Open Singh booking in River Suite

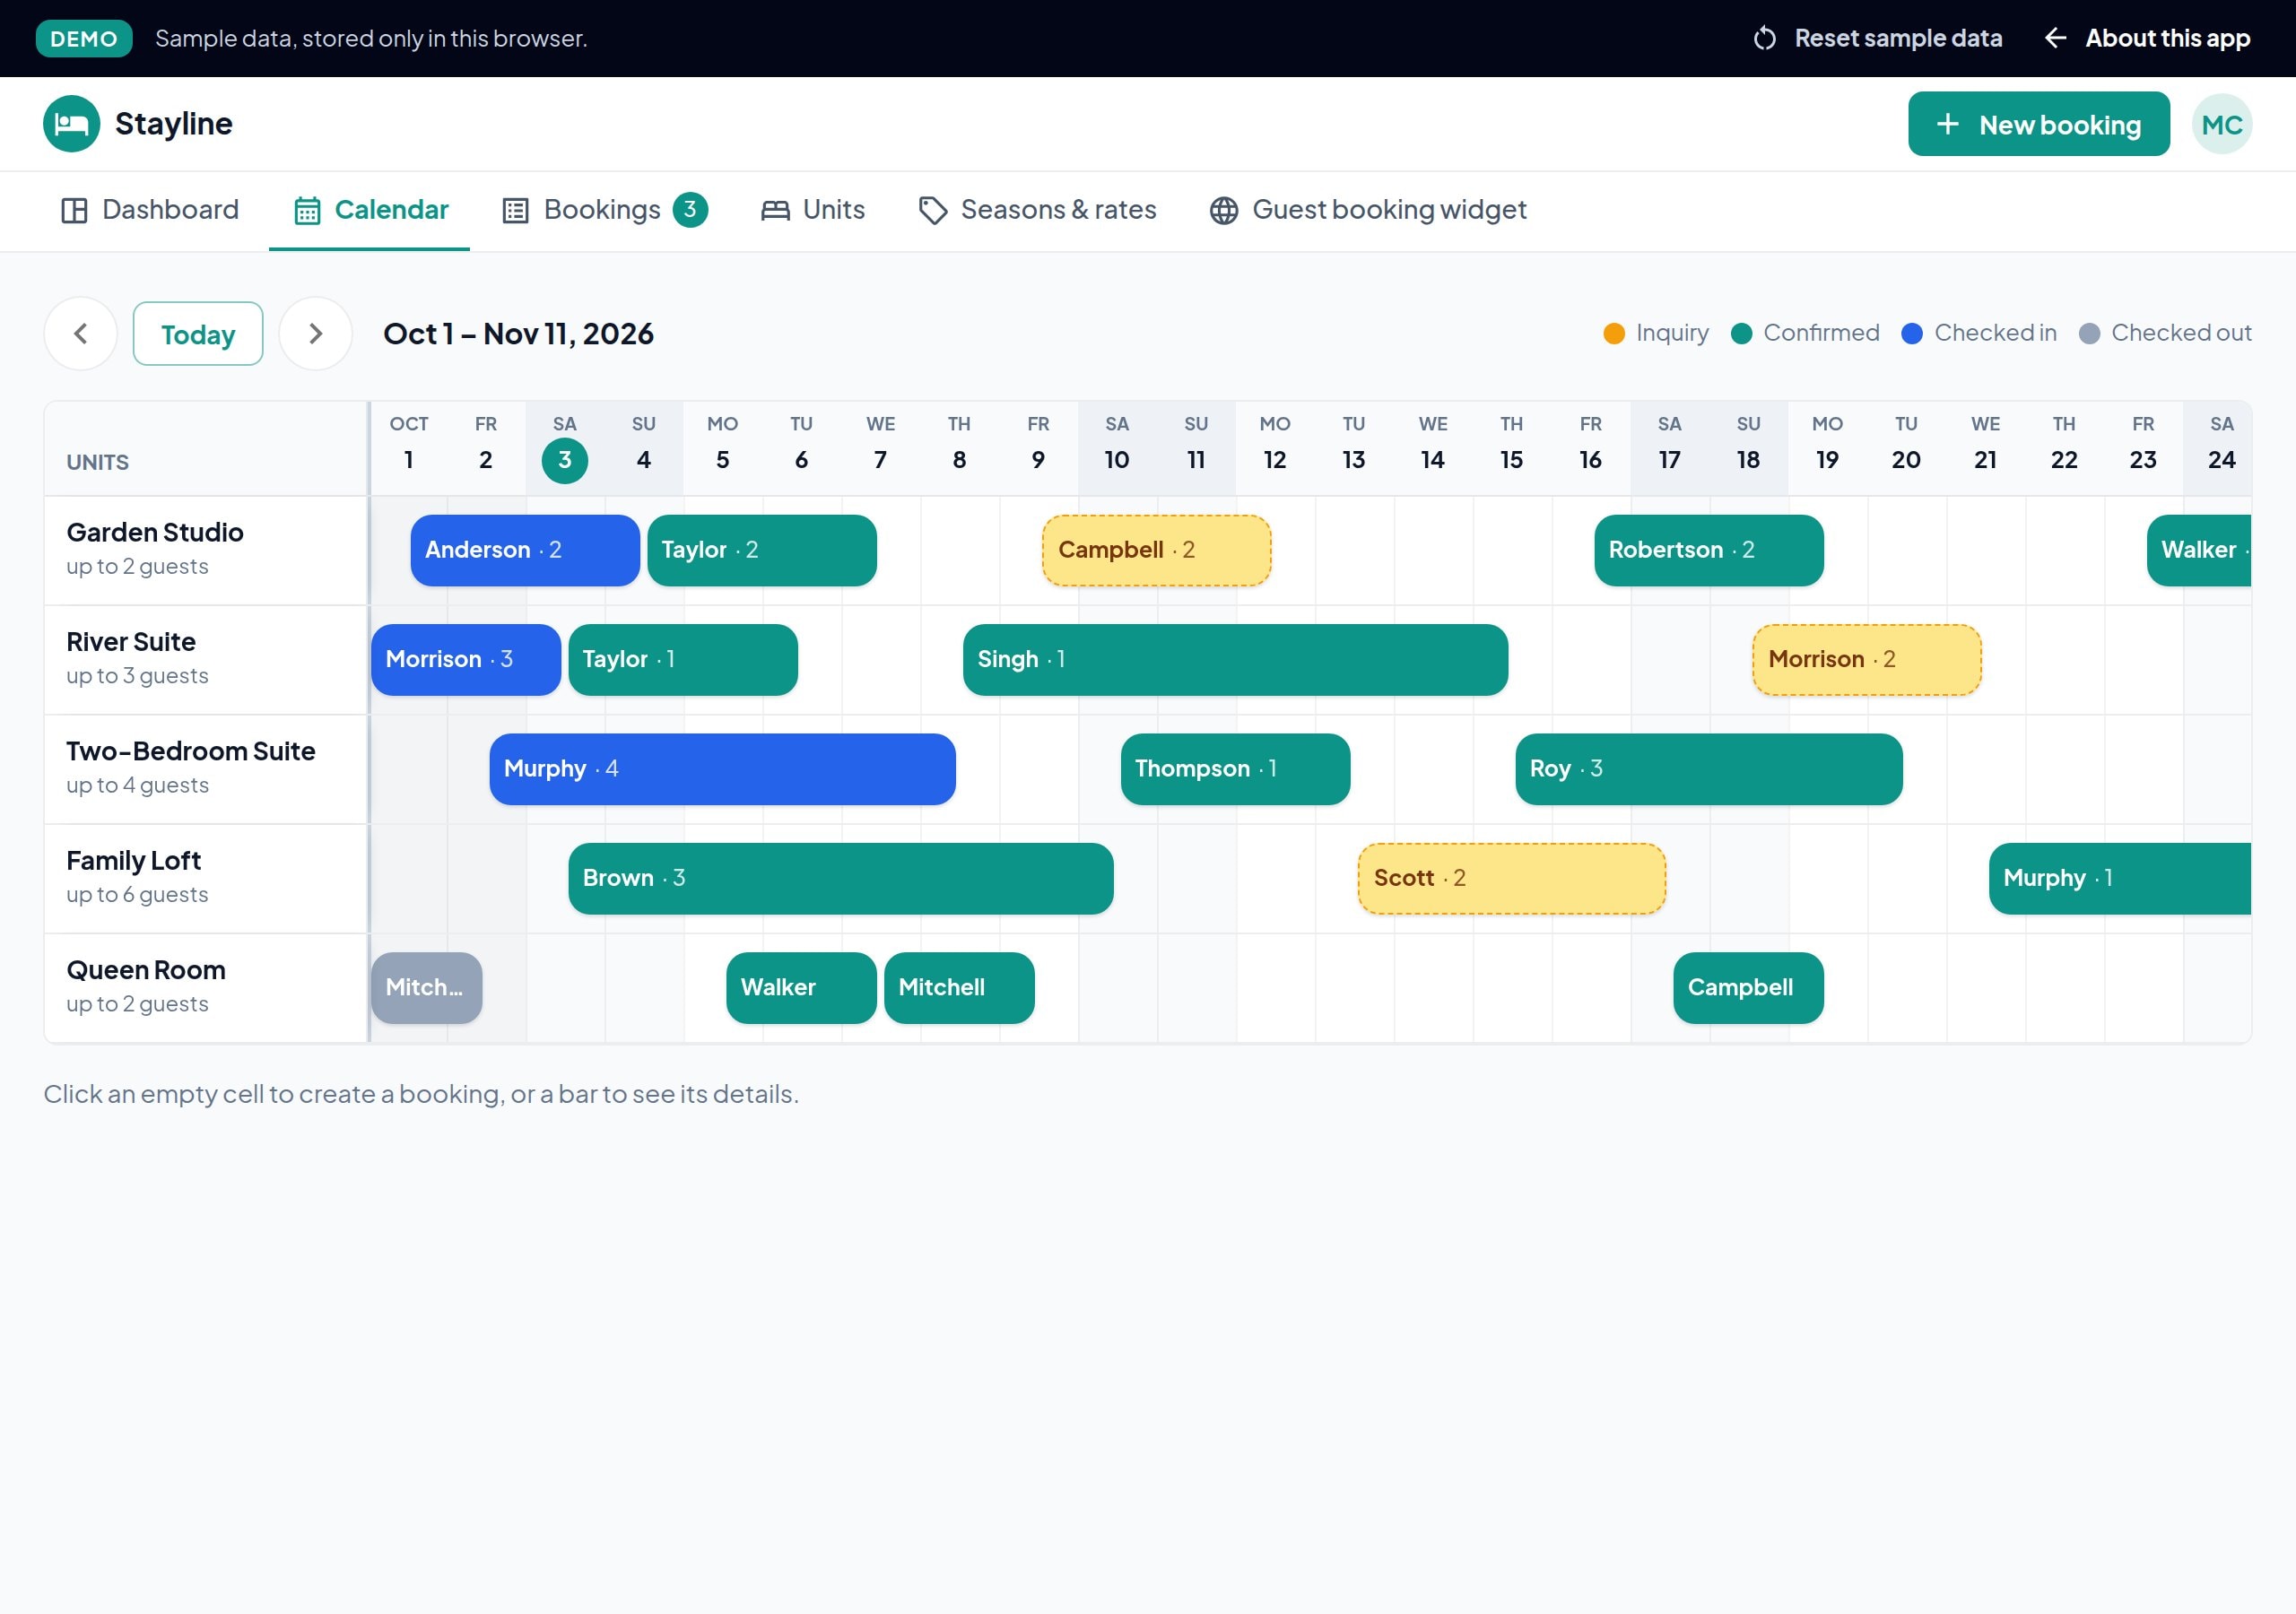coord(1235,660)
